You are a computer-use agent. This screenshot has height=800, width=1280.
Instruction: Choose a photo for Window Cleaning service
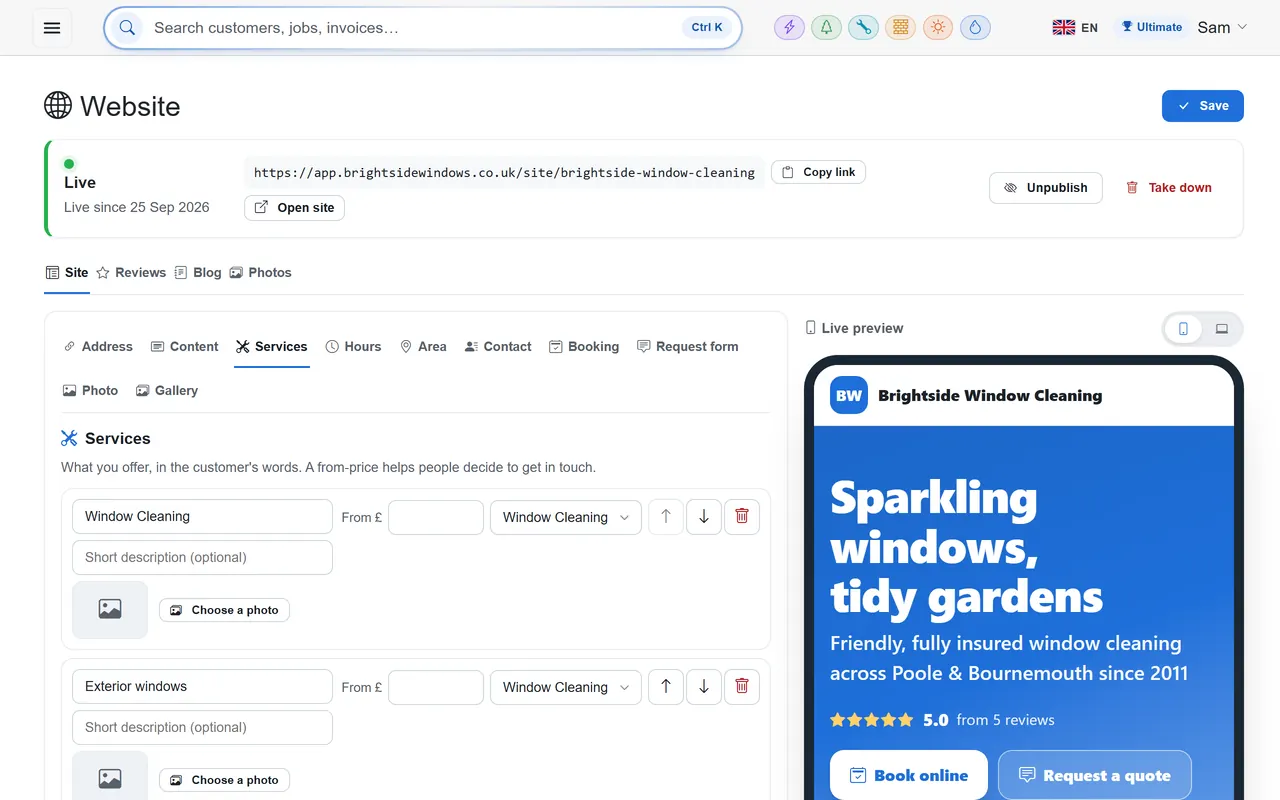coord(224,610)
